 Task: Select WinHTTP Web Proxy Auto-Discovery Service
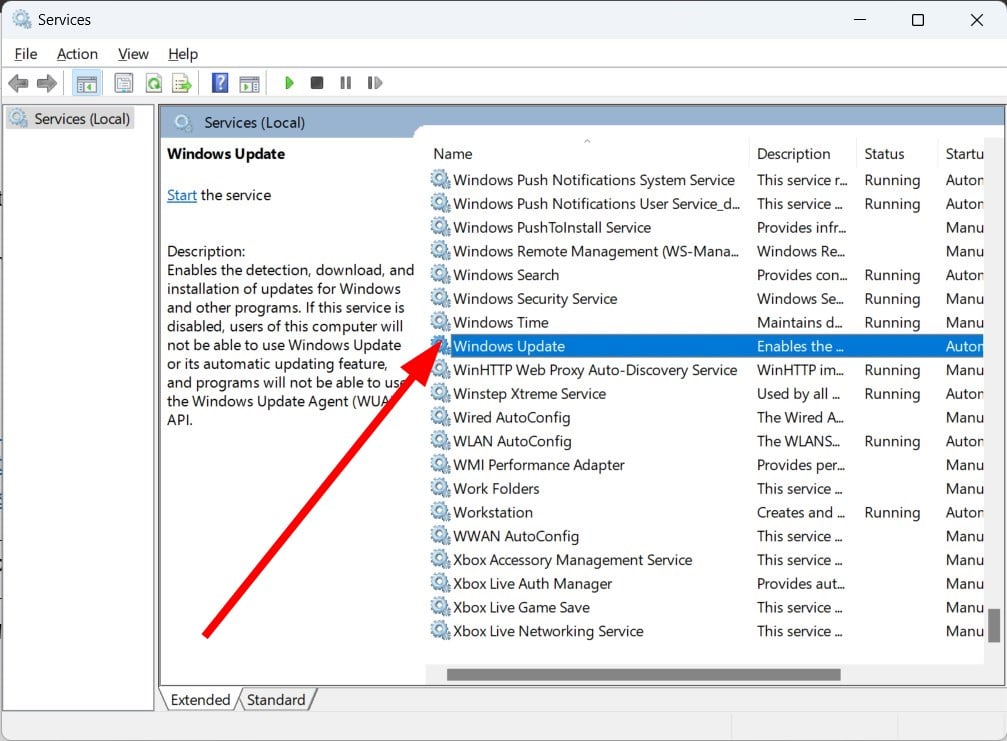pyautogui.click(x=705, y=370)
